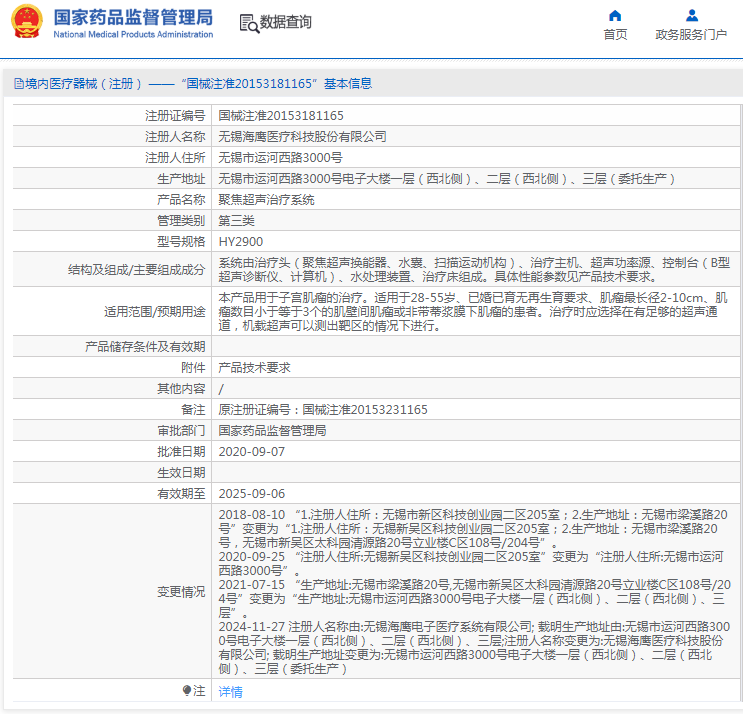Click the national emblem logo
The height and width of the screenshot is (714, 743).
tap(27, 22)
